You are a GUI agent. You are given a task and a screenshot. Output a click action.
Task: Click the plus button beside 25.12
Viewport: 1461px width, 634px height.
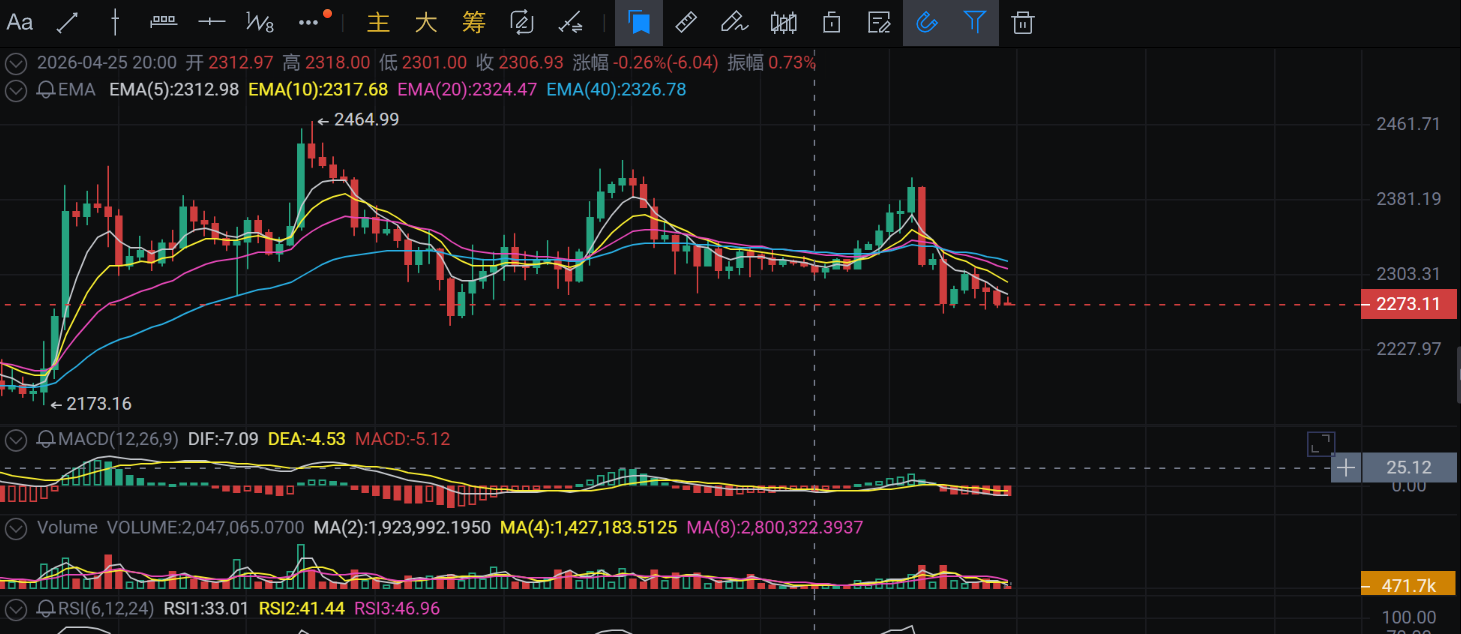(x=1346, y=467)
